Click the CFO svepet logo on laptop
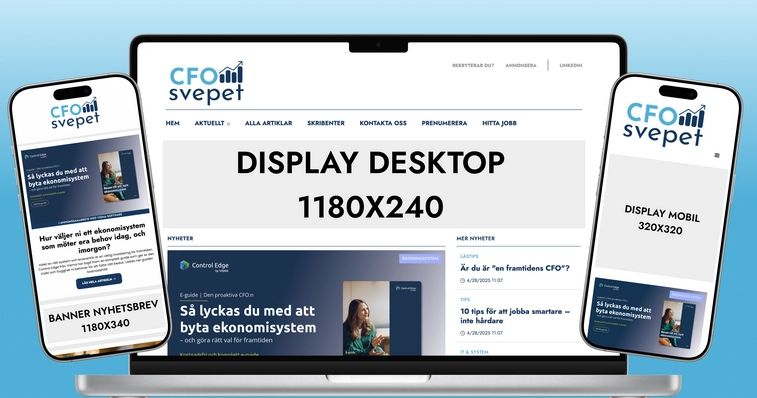Image resolution: width=757 pixels, height=398 pixels. coord(206,83)
